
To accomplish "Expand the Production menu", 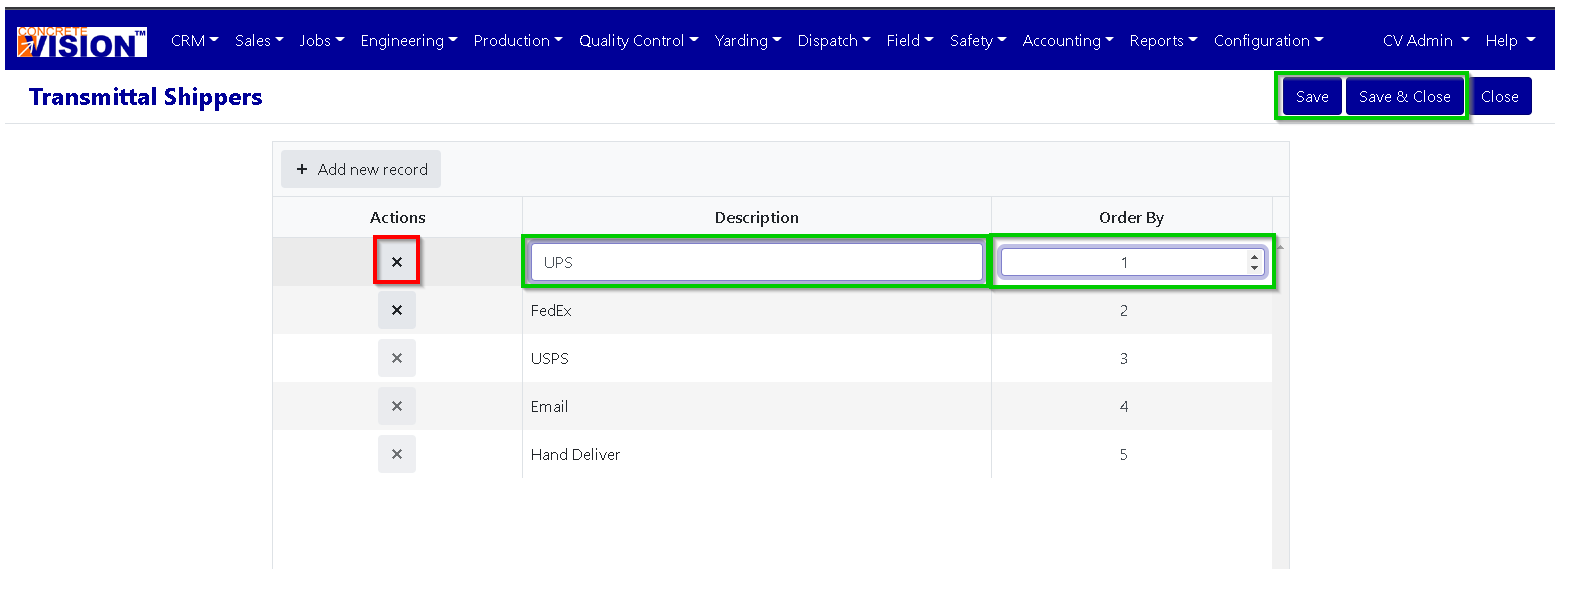I will pos(518,41).
